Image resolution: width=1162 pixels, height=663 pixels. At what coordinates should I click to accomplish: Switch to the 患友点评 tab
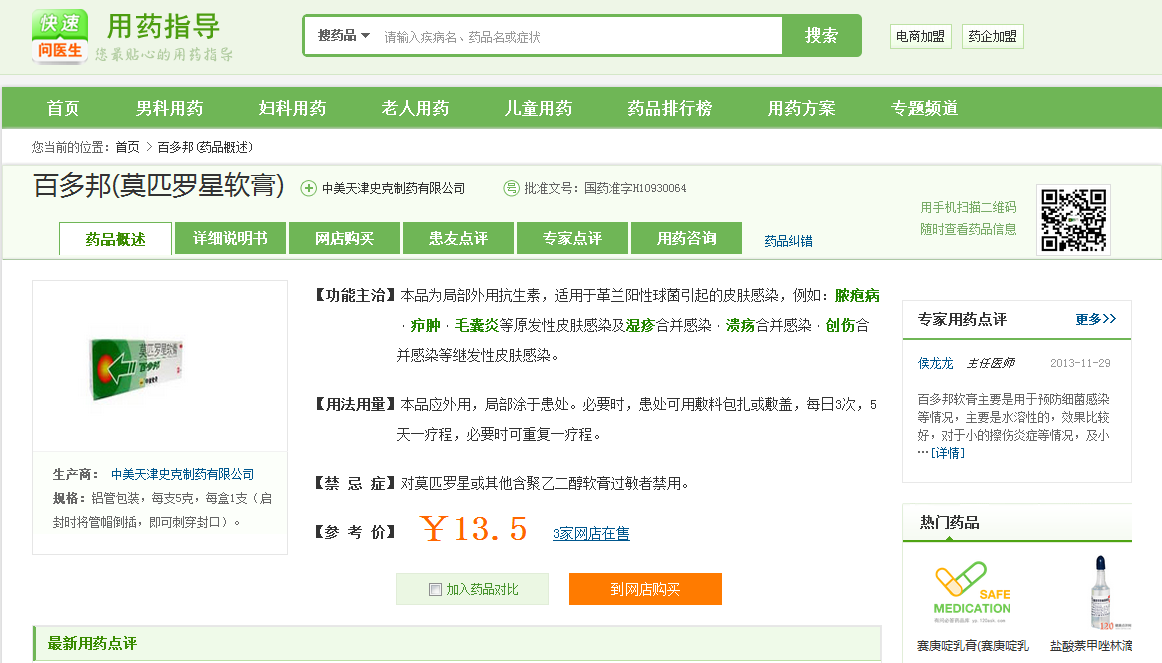(x=458, y=238)
